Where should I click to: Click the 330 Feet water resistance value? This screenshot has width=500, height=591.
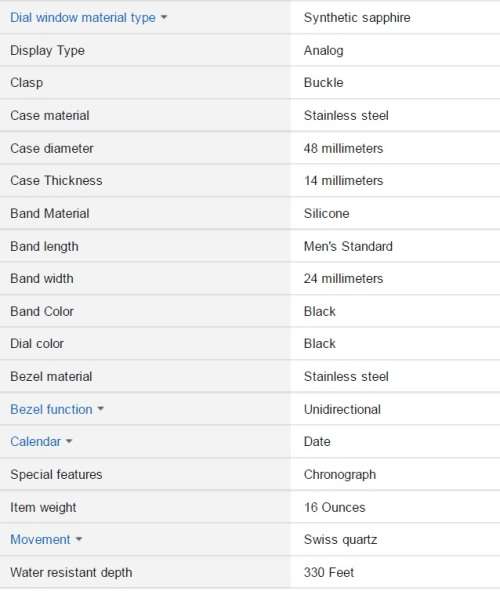[x=329, y=572]
